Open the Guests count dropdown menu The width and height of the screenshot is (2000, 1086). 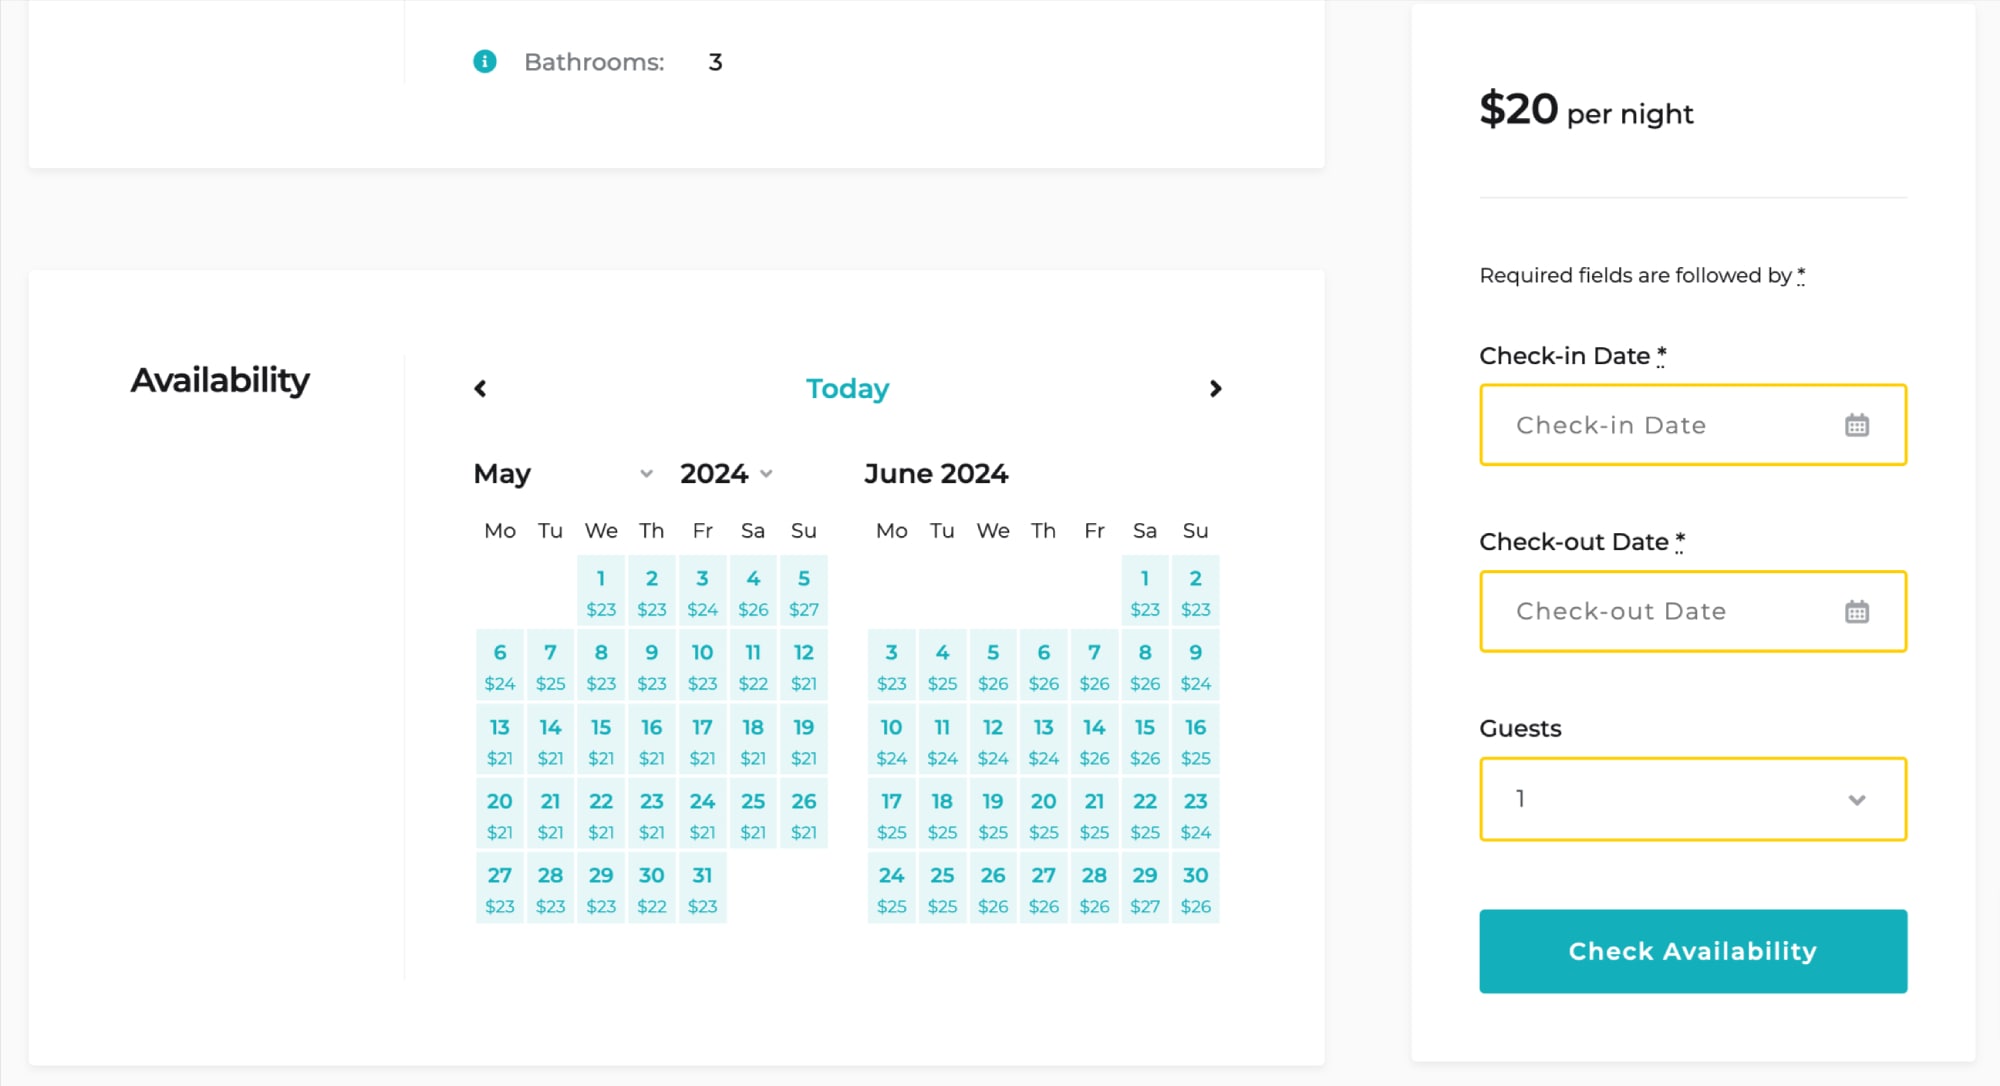1691,800
